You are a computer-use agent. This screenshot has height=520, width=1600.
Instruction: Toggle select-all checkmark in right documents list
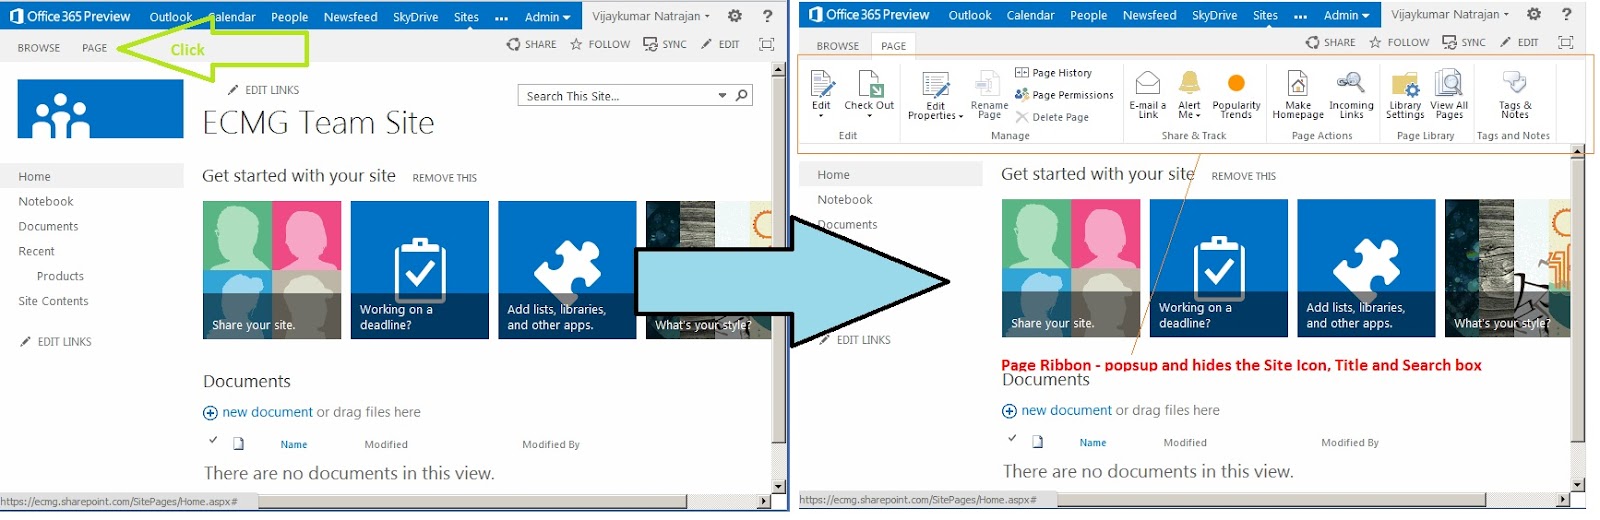click(x=1011, y=438)
